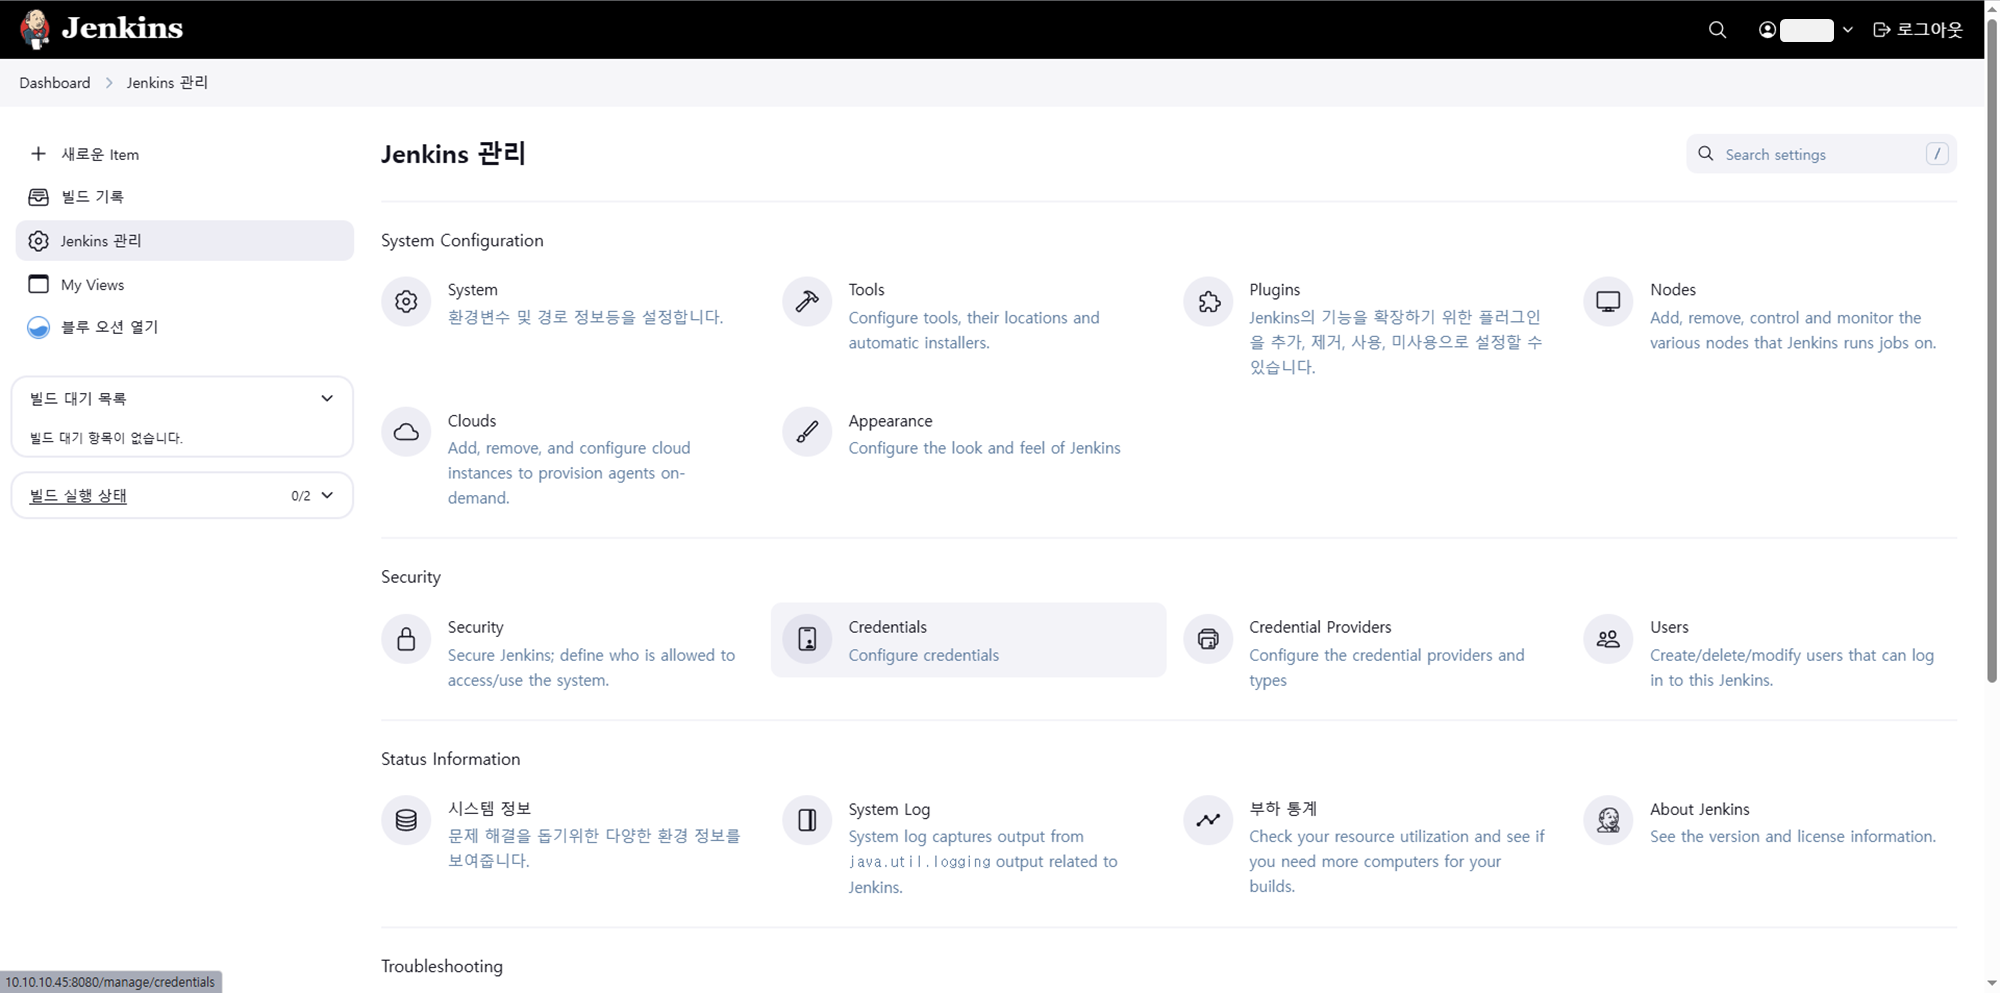Screen dimensions: 2000x993
Task: Click the slash shortcut key hint
Action: pyautogui.click(x=1937, y=154)
